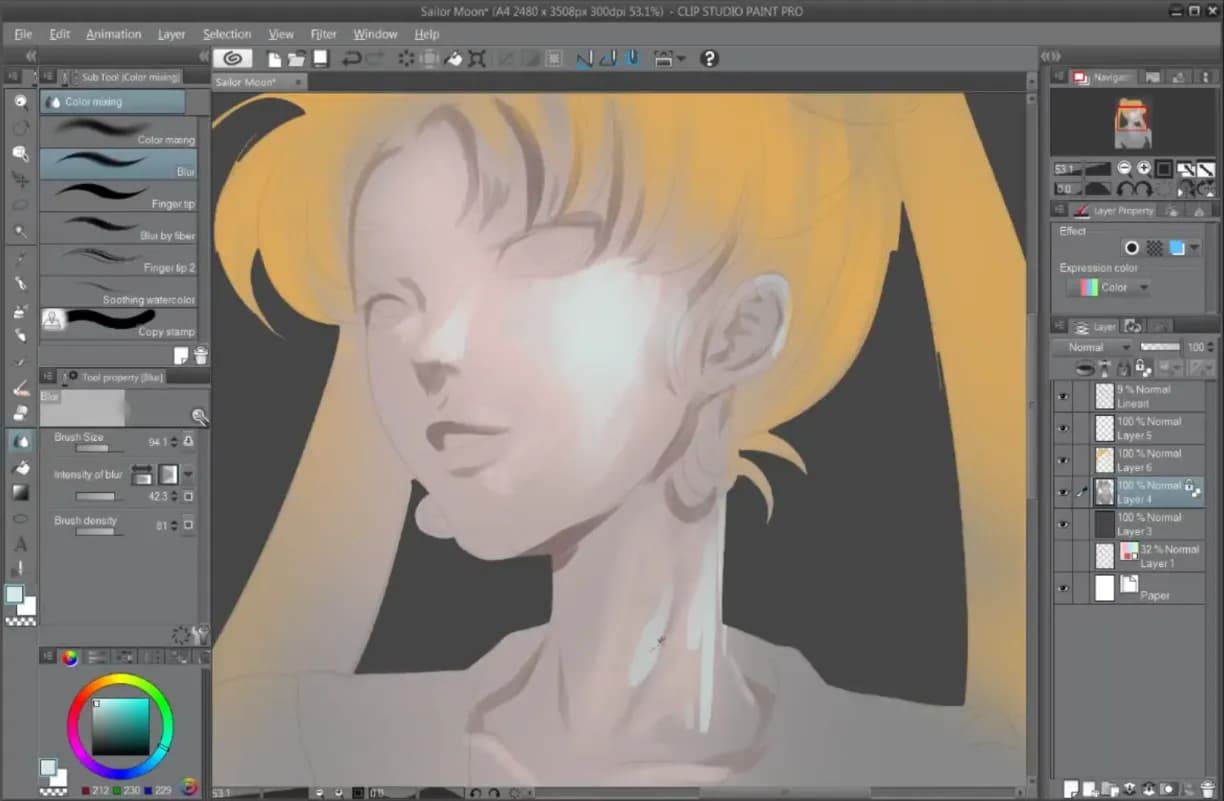Select the Color mixing brush sub tool
The width and height of the screenshot is (1224, 801).
118,131
